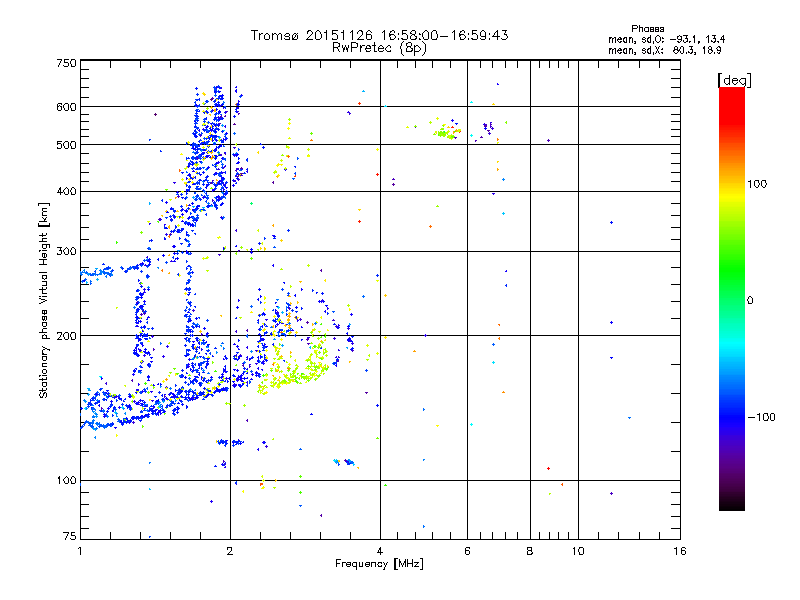
Task: Click the y-axis tick label '400'
Action: click(66, 191)
